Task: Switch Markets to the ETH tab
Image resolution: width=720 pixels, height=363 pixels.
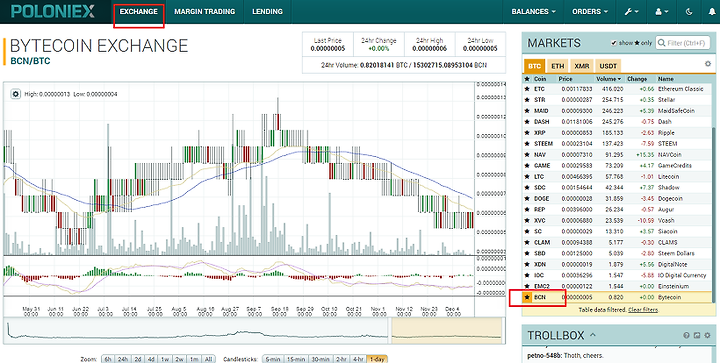Action: click(x=557, y=66)
